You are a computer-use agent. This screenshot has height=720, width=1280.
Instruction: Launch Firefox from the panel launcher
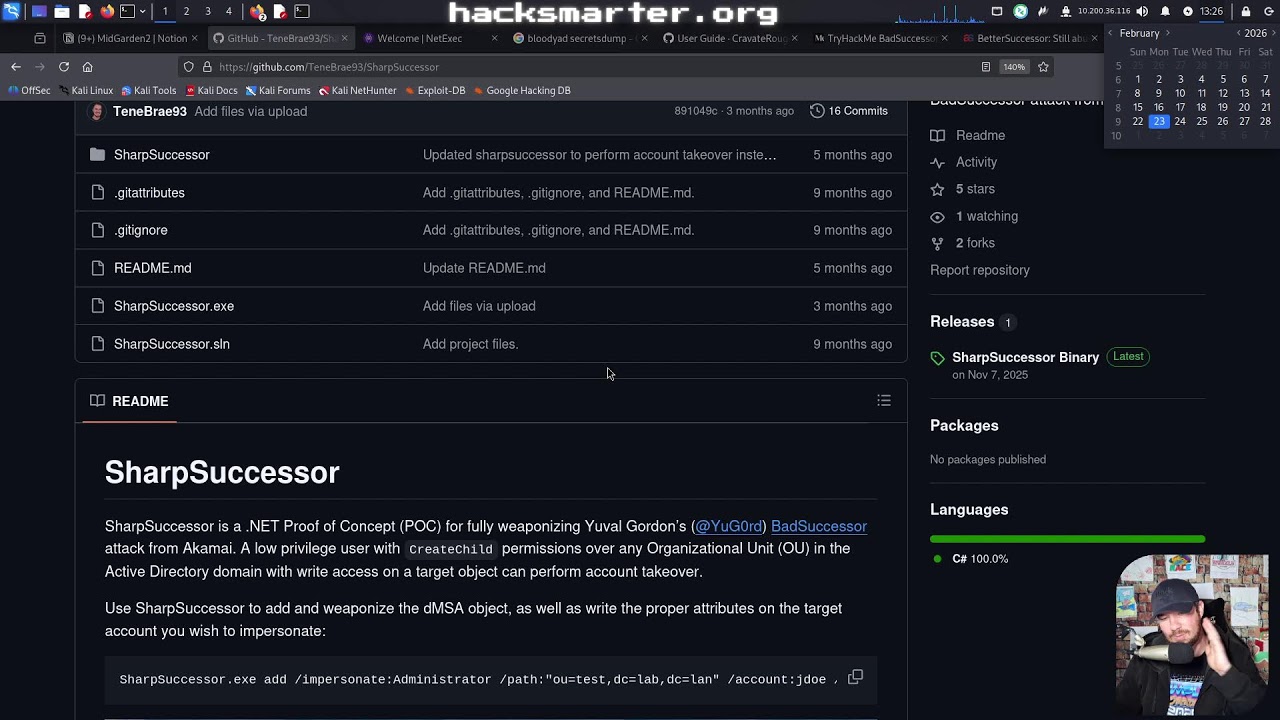pos(106,11)
